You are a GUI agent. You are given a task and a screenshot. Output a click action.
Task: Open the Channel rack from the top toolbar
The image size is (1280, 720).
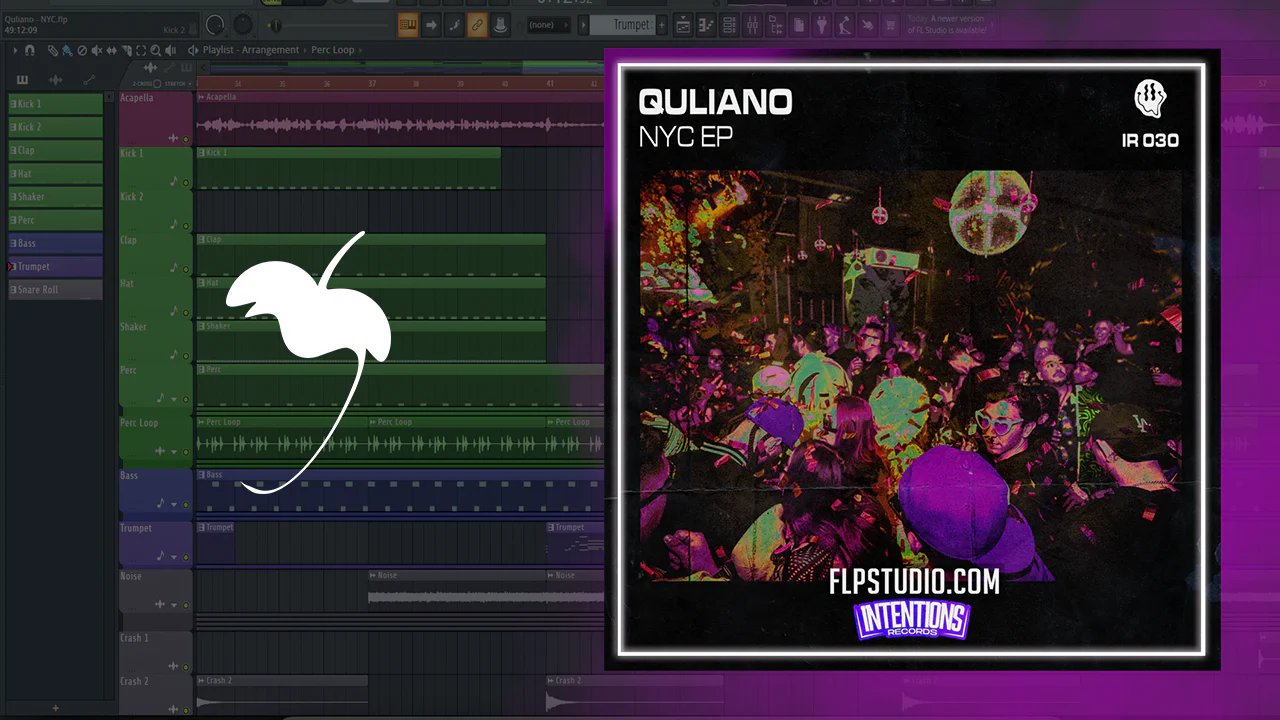pos(730,25)
